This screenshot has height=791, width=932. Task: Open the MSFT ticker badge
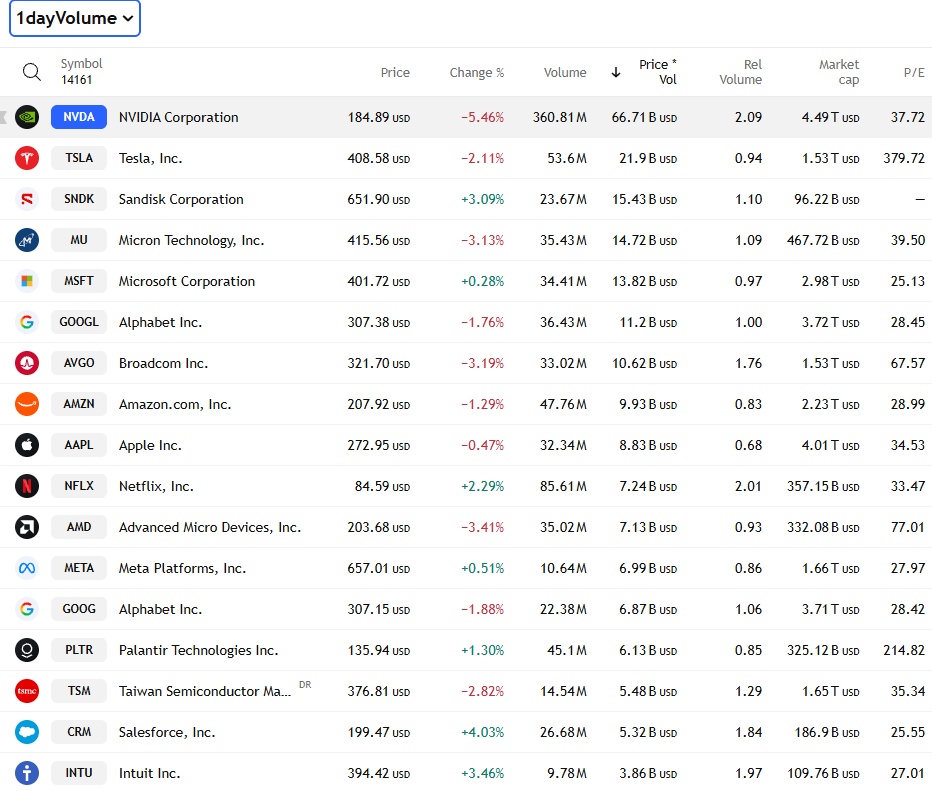pos(79,281)
